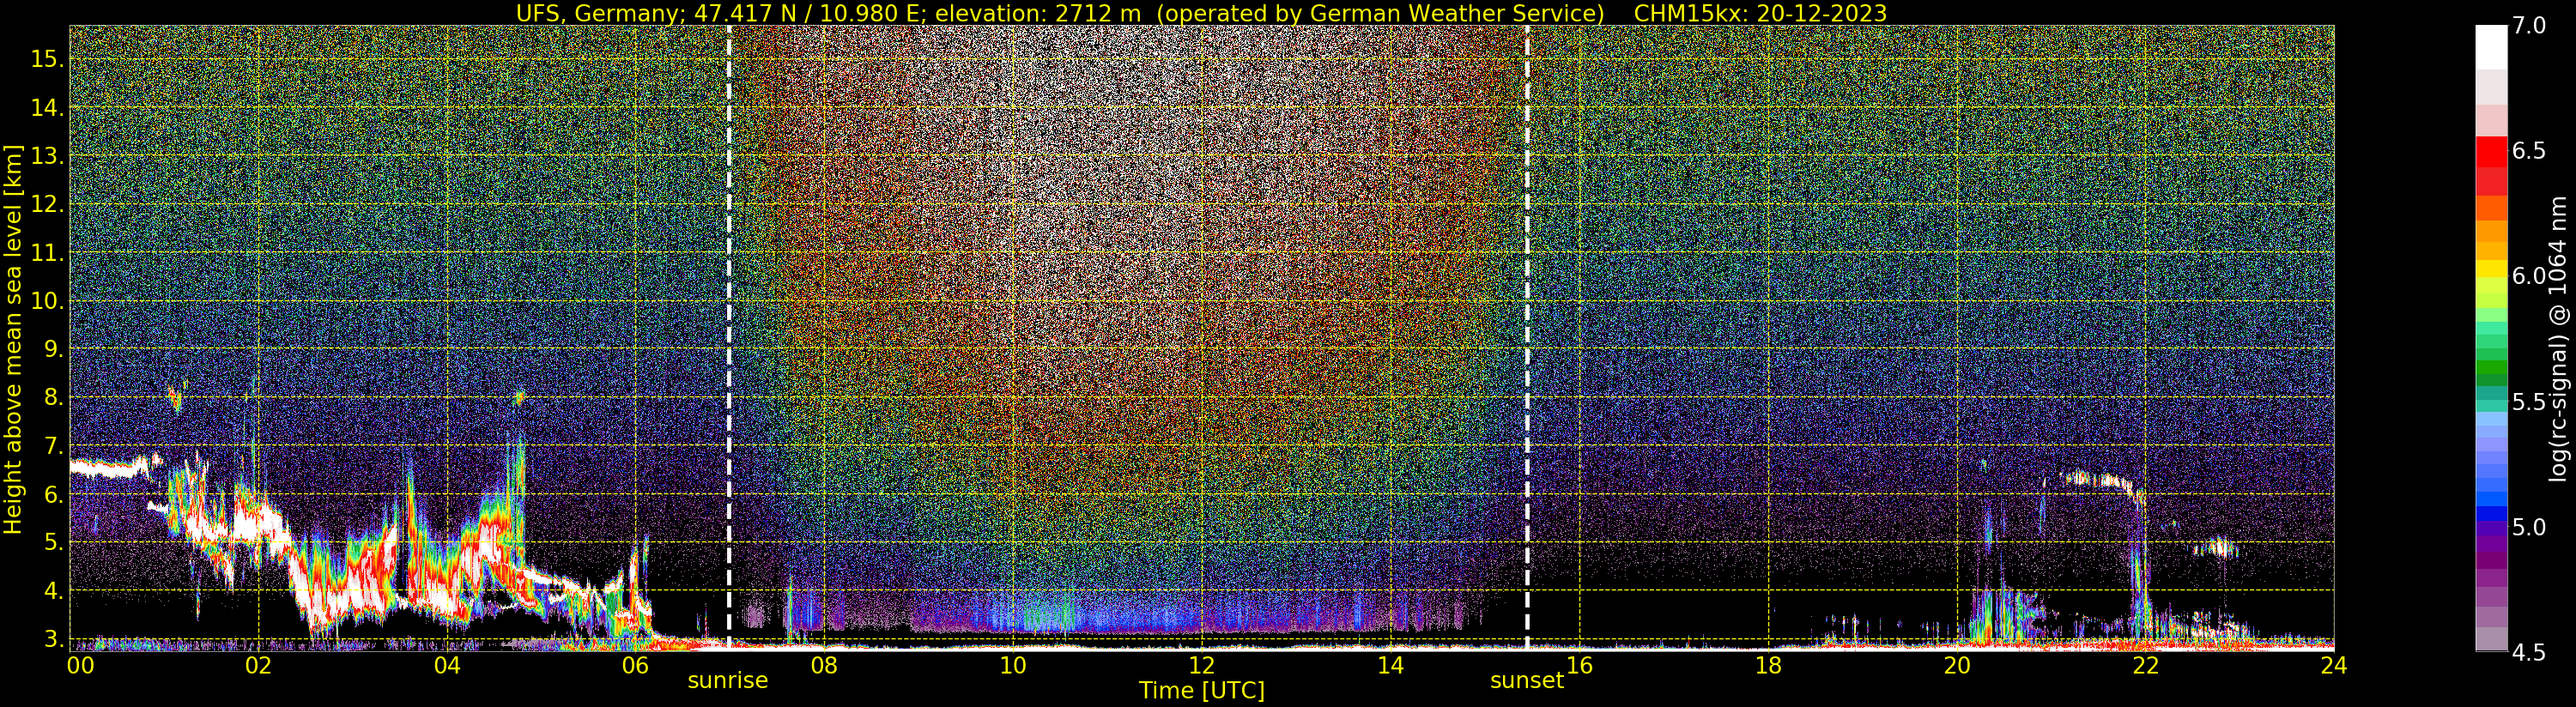
Task: Click the '3.' height tick label
Action: click(54, 639)
